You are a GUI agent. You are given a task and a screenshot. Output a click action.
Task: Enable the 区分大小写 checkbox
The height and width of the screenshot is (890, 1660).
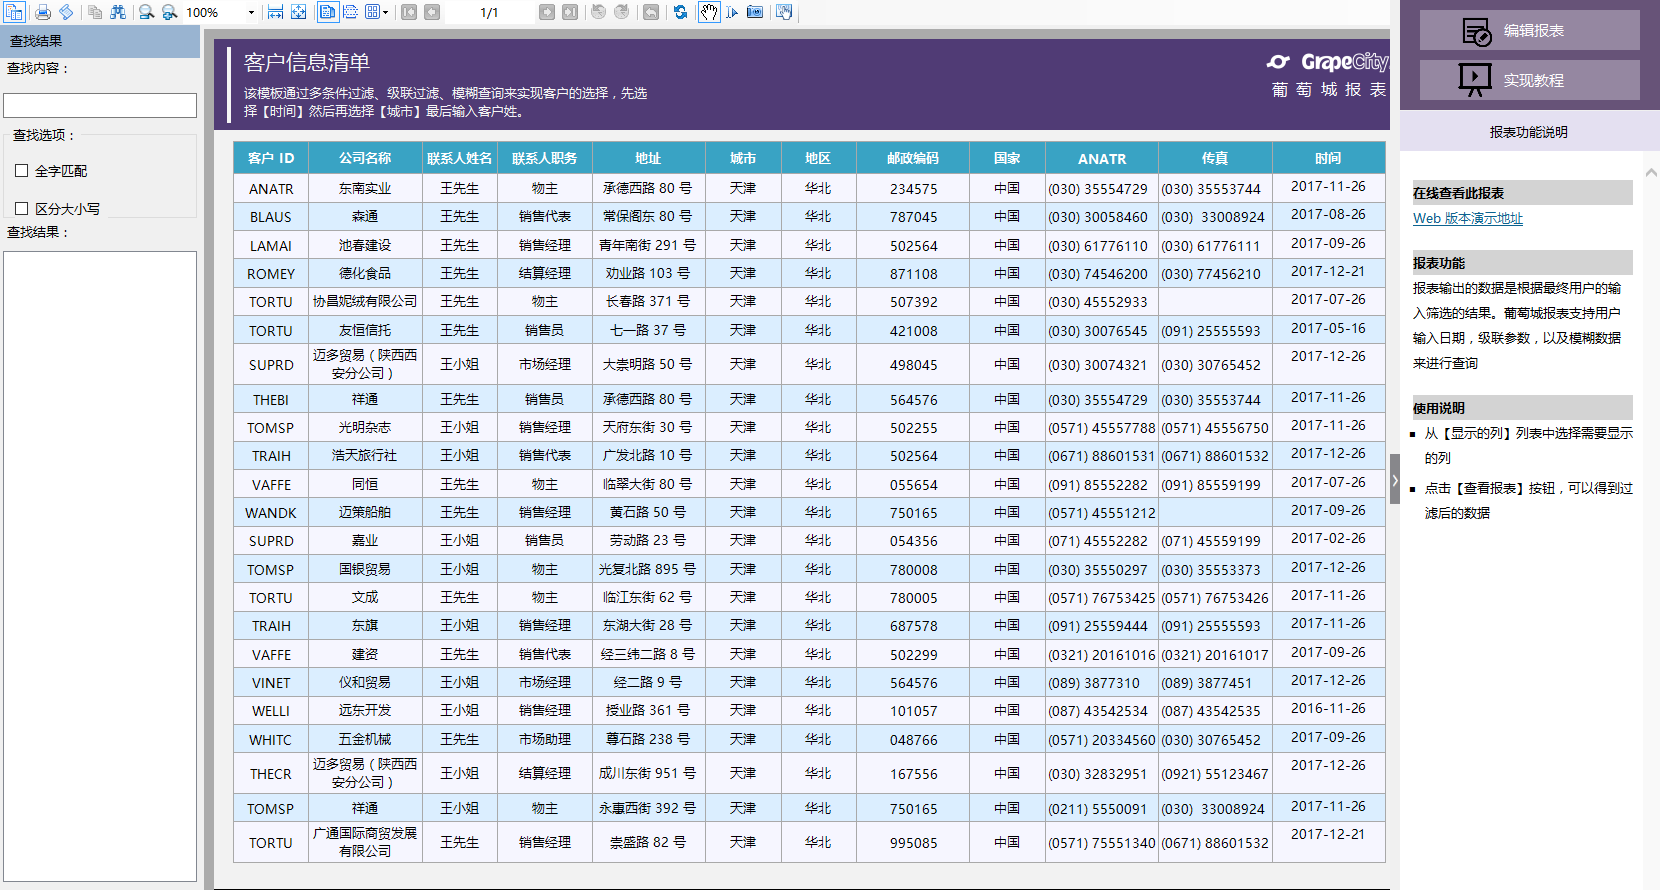[x=21, y=208]
